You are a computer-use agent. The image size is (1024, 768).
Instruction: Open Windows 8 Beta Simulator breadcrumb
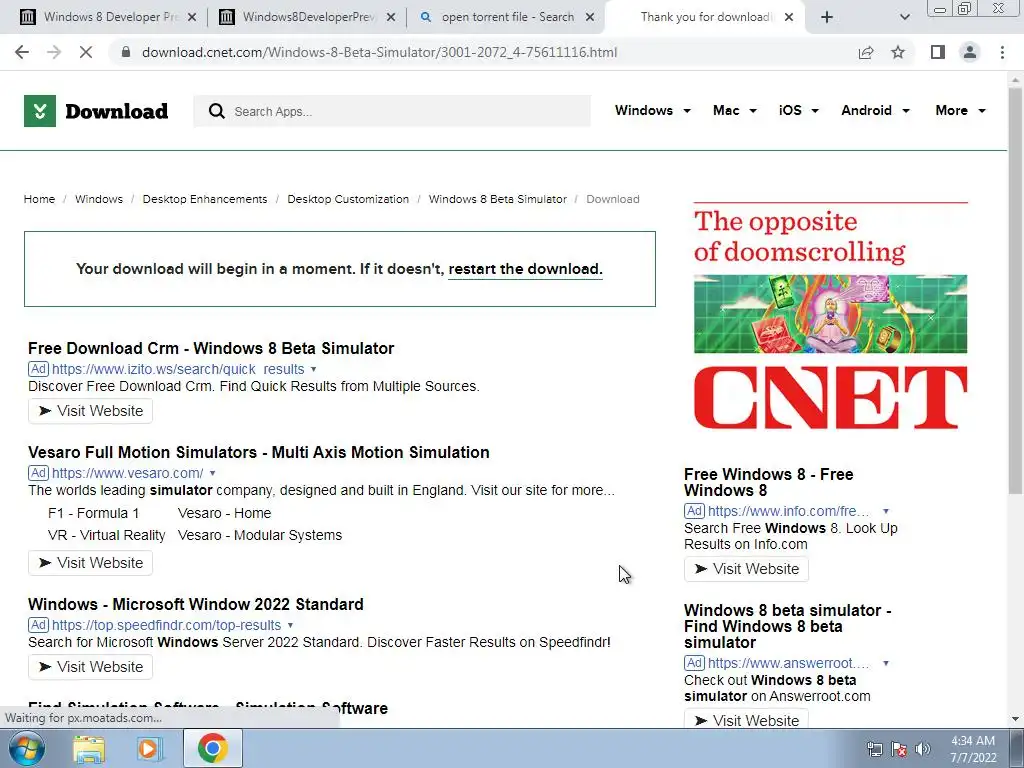[498, 199]
